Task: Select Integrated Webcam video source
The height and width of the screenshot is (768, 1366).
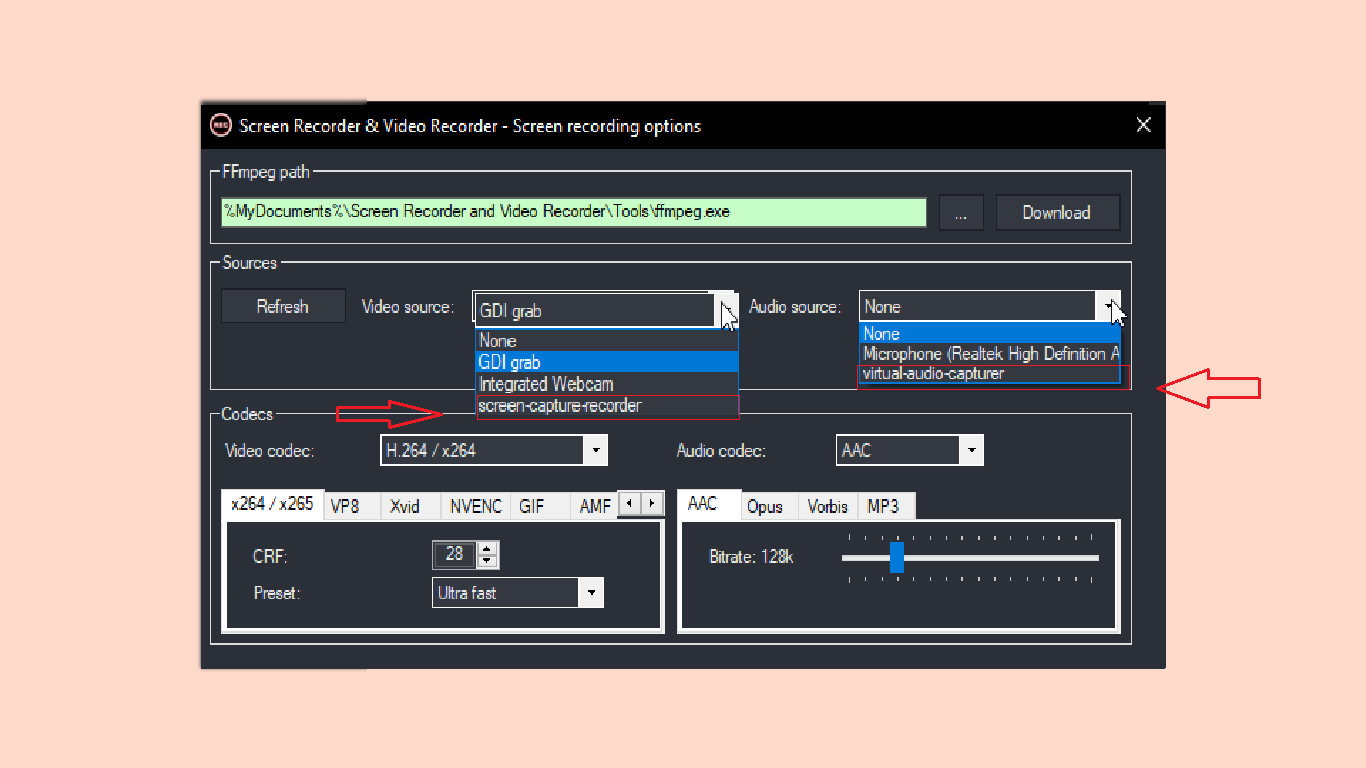Action: pos(607,384)
